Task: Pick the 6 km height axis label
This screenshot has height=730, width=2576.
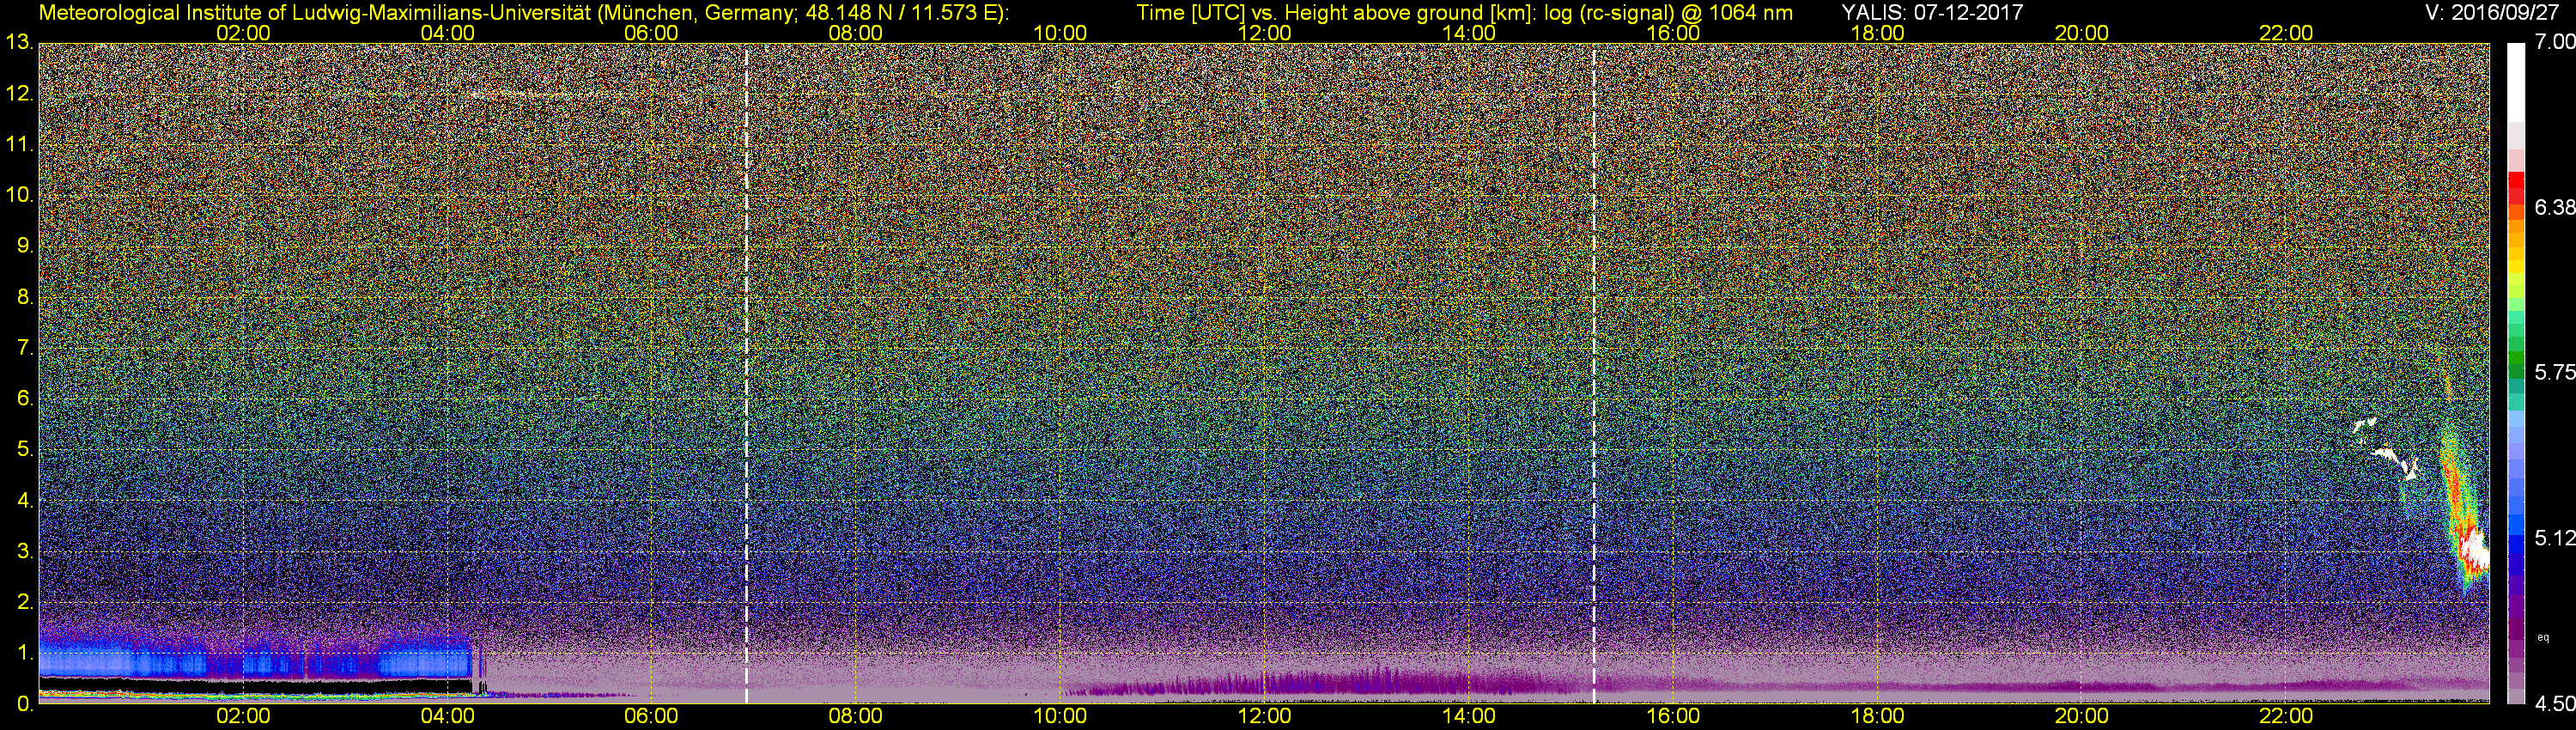Action: 24,398
